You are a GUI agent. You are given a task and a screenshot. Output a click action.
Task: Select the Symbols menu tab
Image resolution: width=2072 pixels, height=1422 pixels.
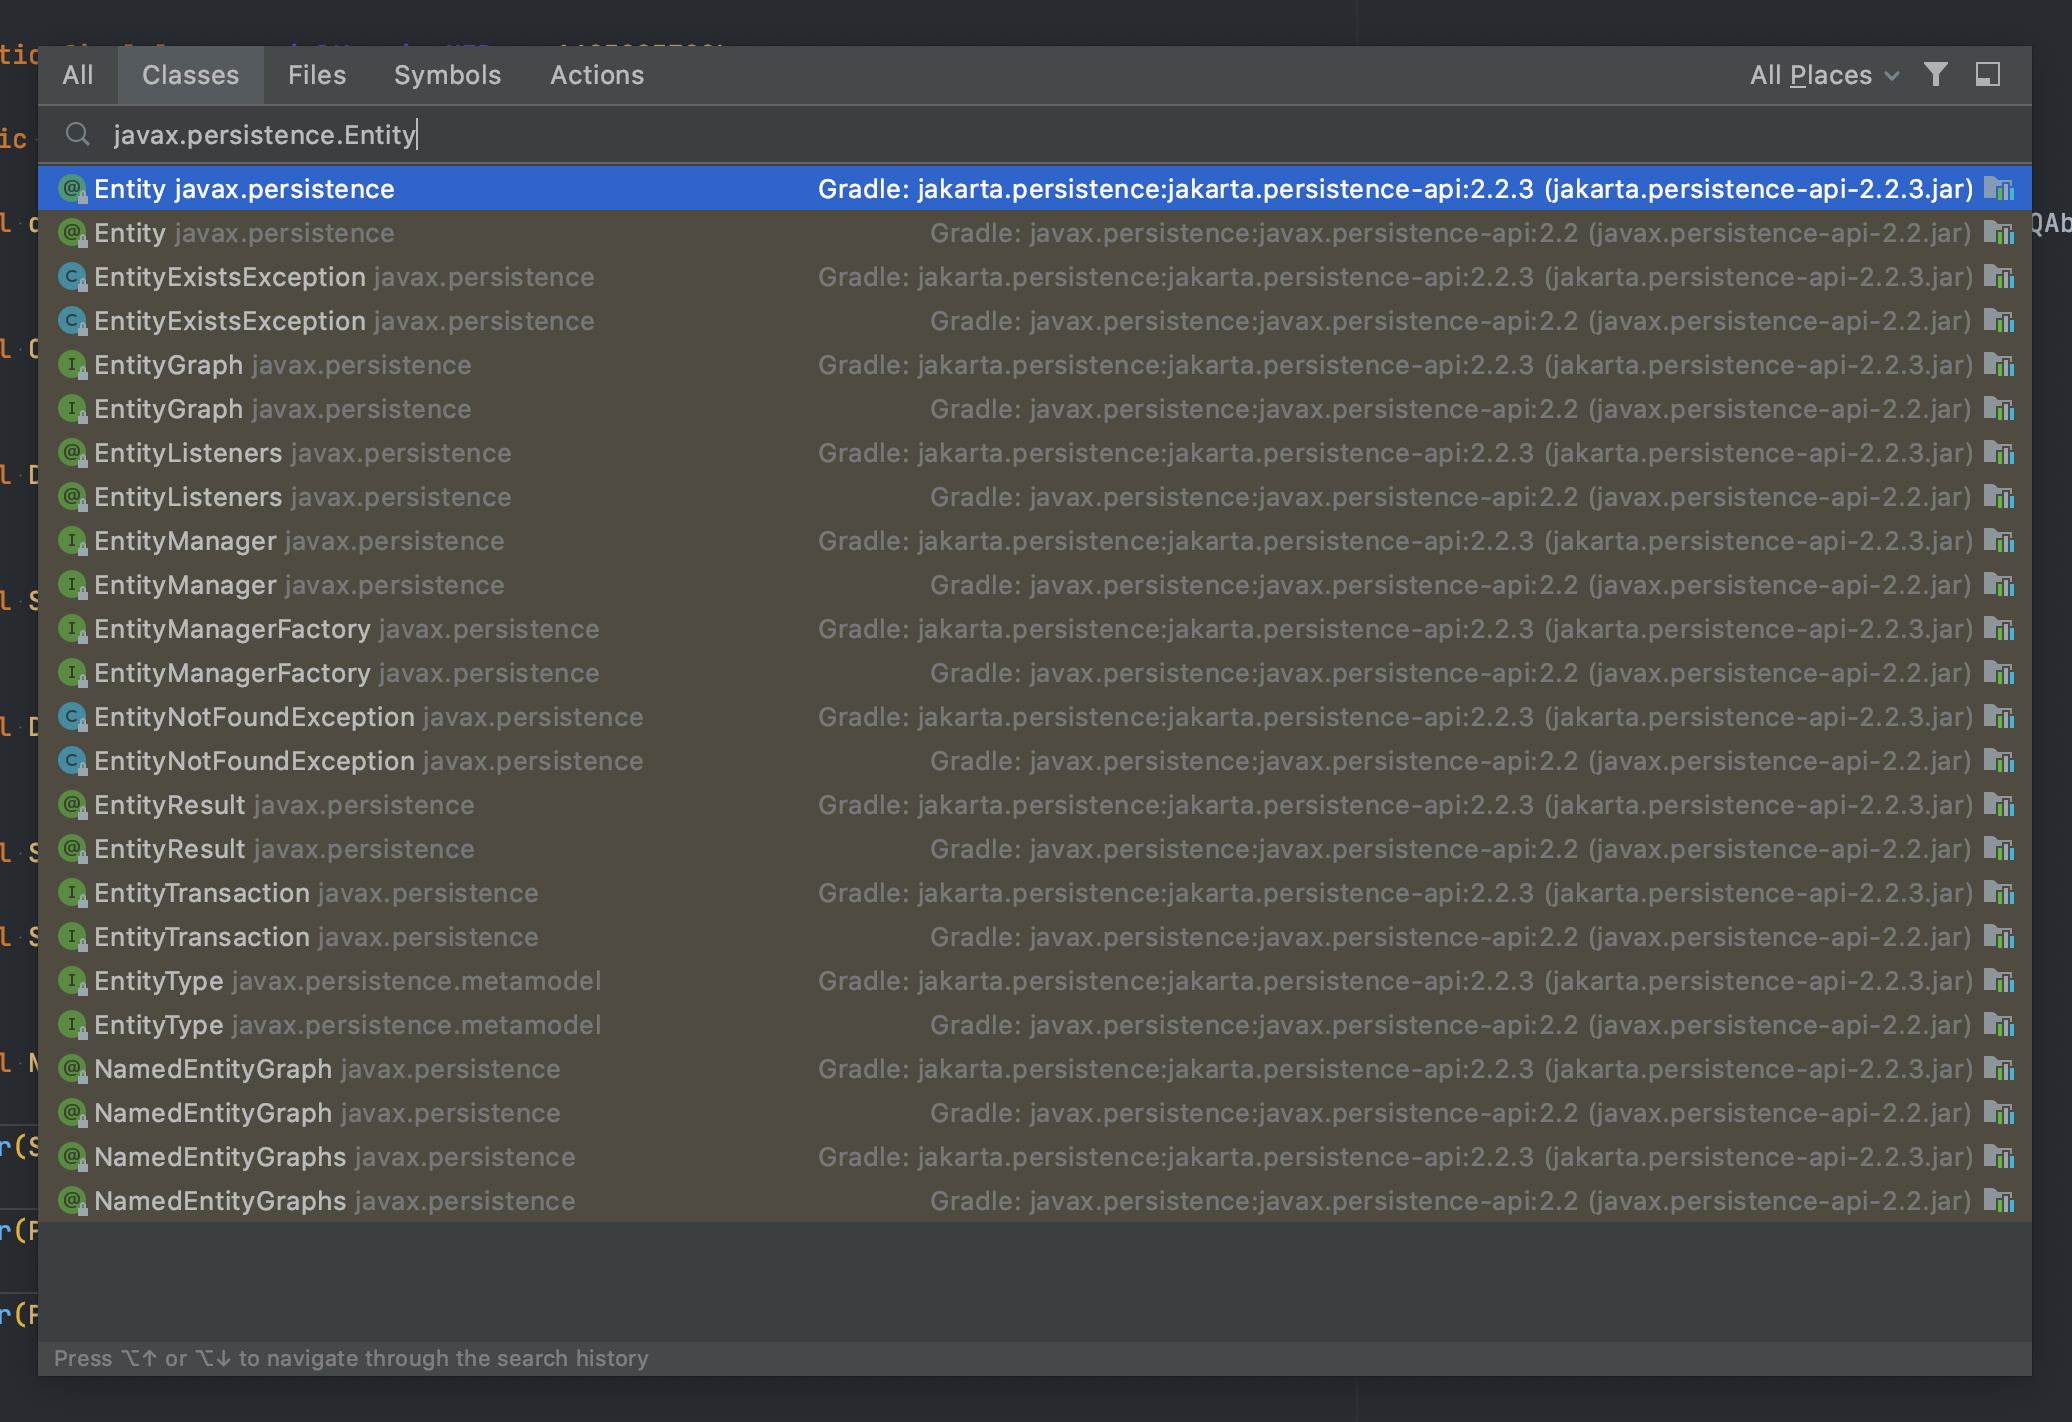pos(447,74)
